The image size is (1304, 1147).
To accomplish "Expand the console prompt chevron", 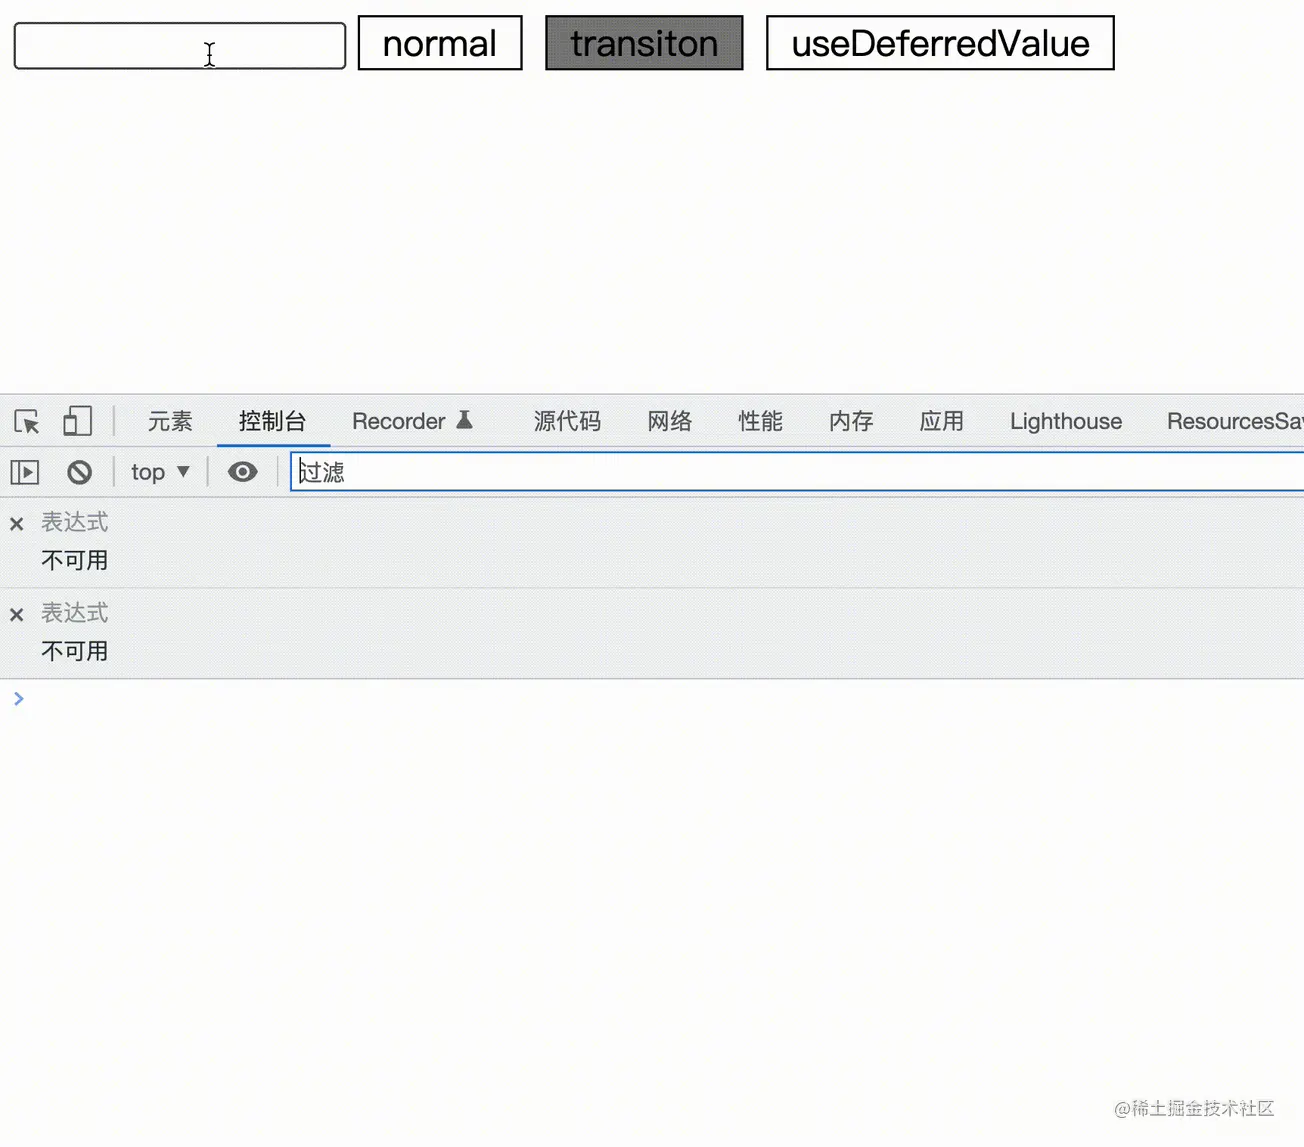I will tap(19, 698).
